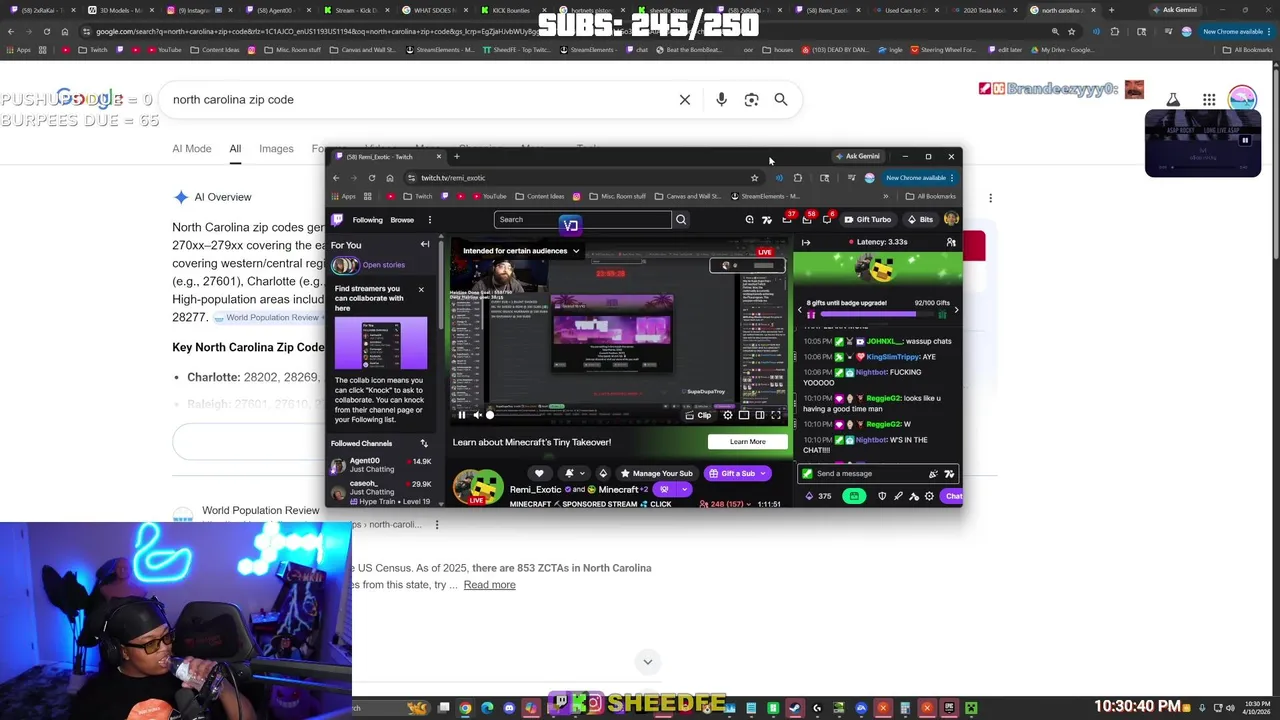This screenshot has height=720, width=1280.
Task: Open Twitch user avatar menu
Action: tap(951, 219)
